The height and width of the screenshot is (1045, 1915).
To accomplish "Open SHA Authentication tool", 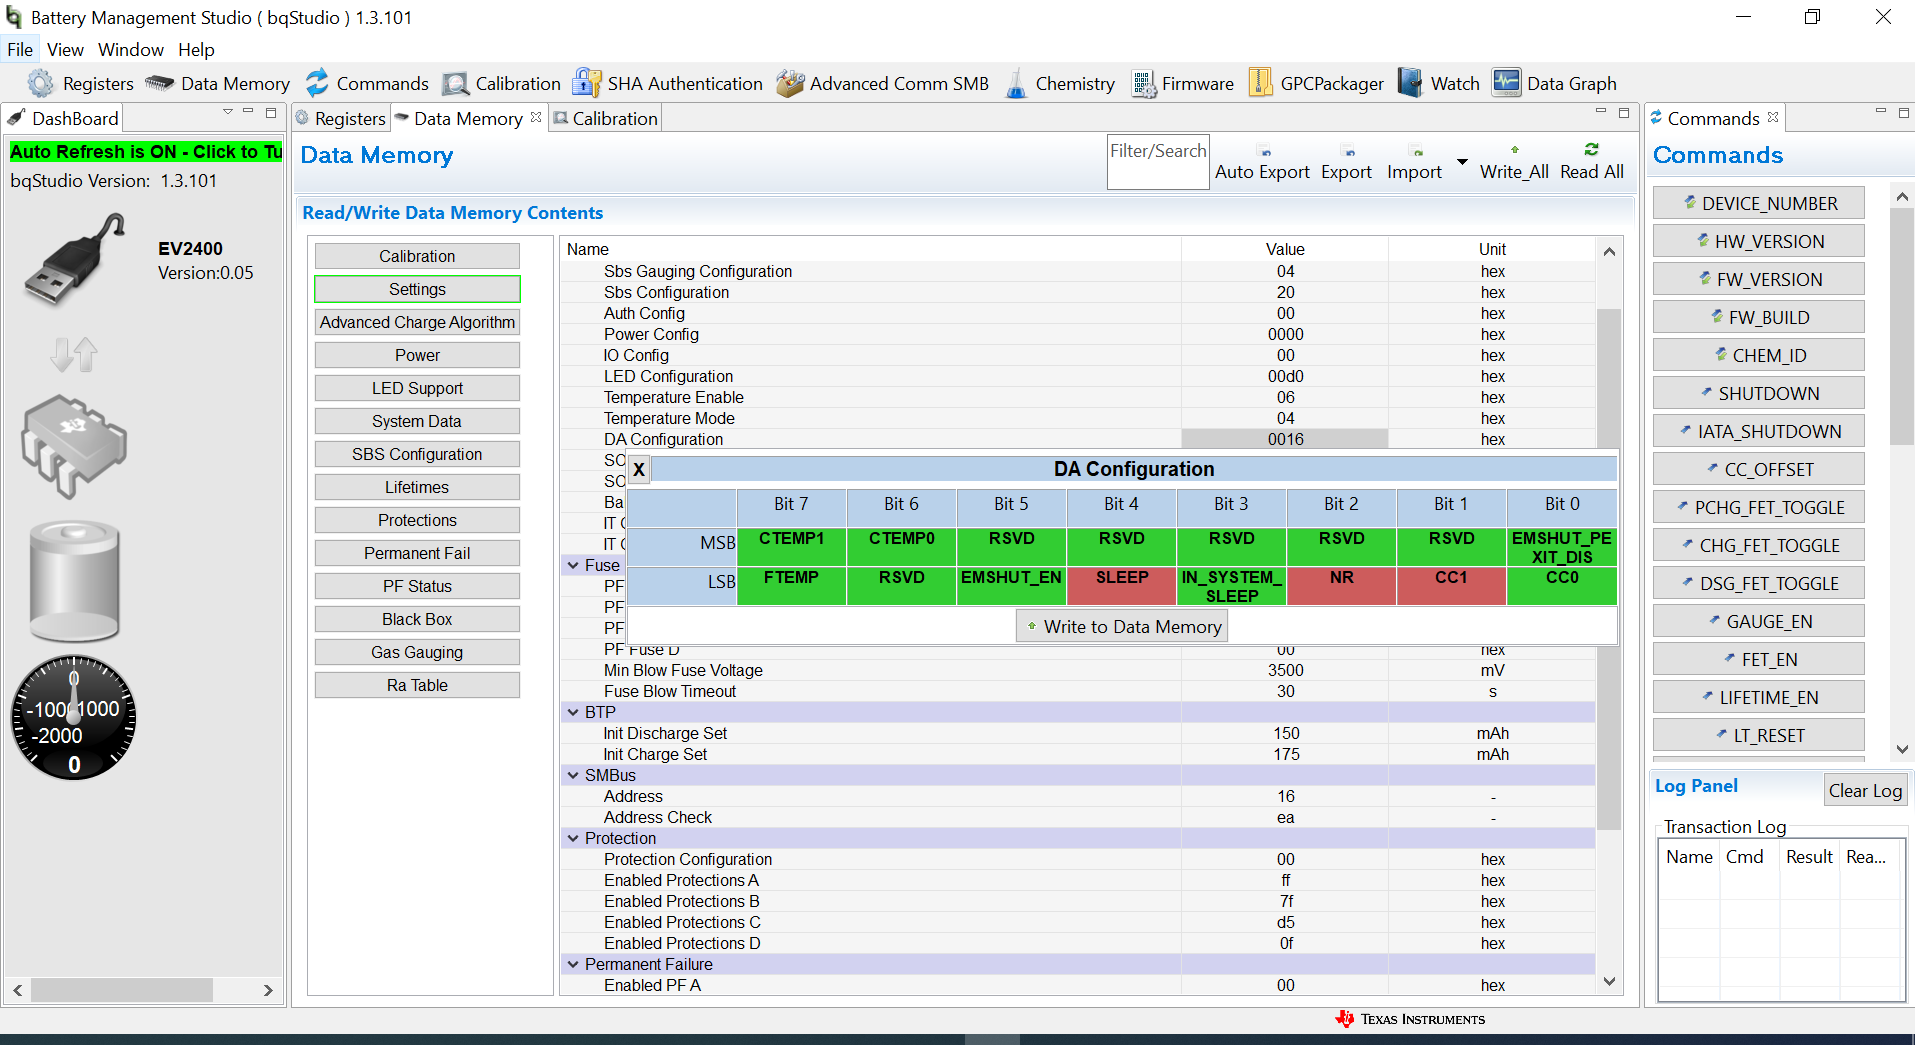I will (667, 84).
